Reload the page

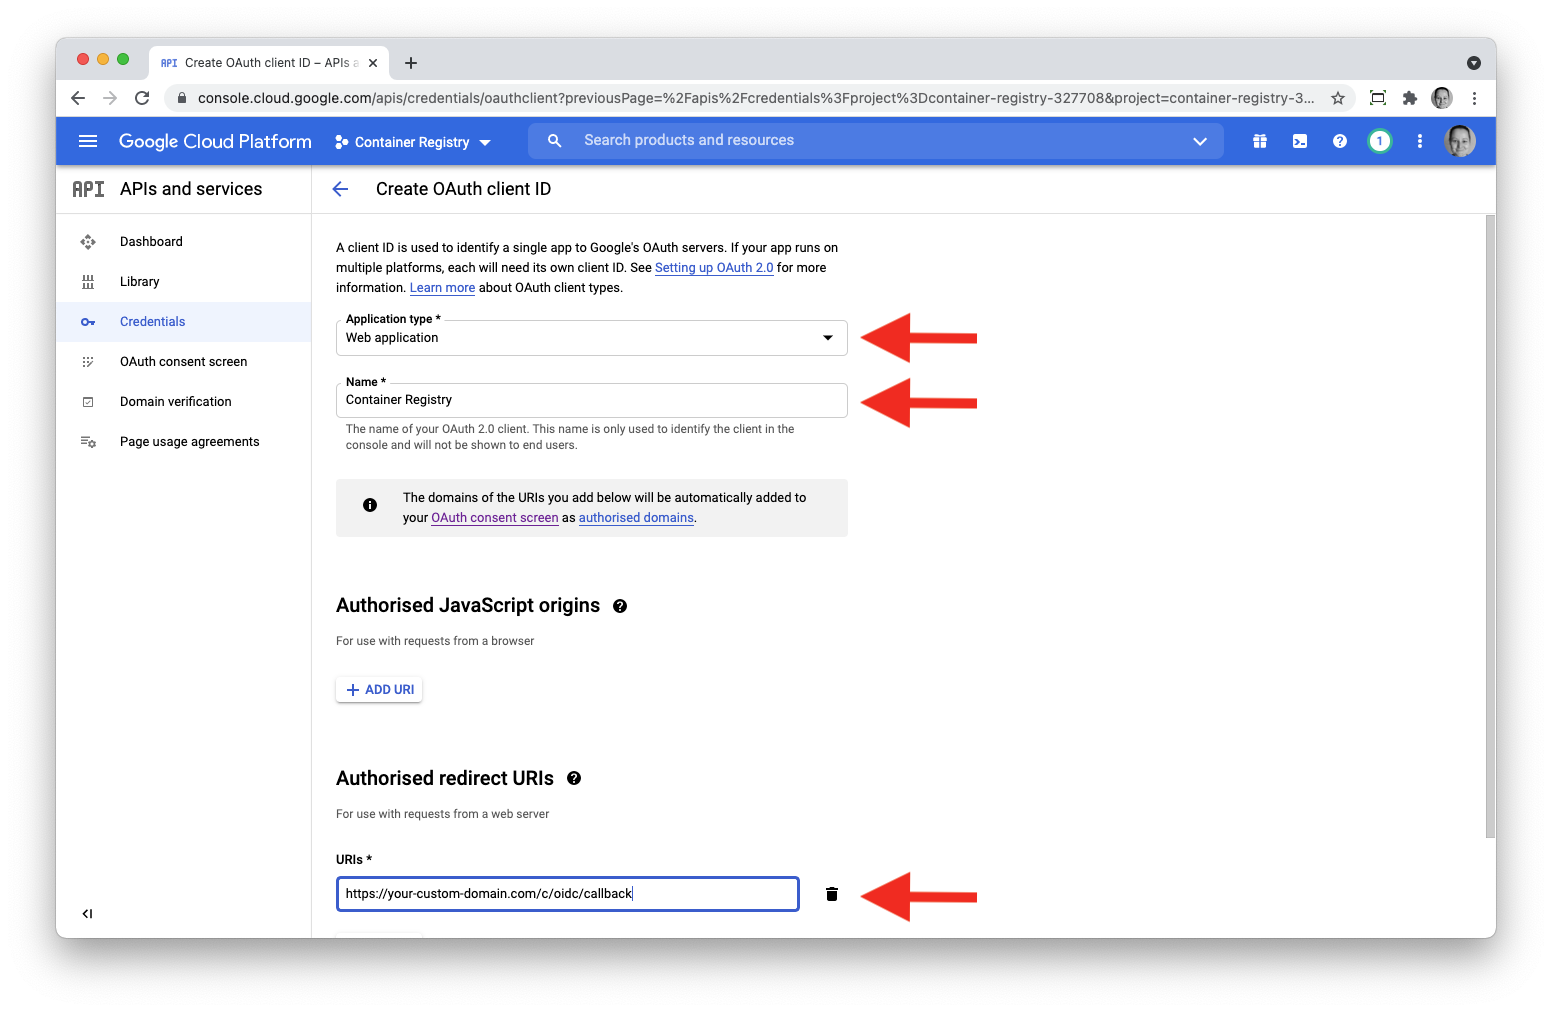pyautogui.click(x=142, y=98)
